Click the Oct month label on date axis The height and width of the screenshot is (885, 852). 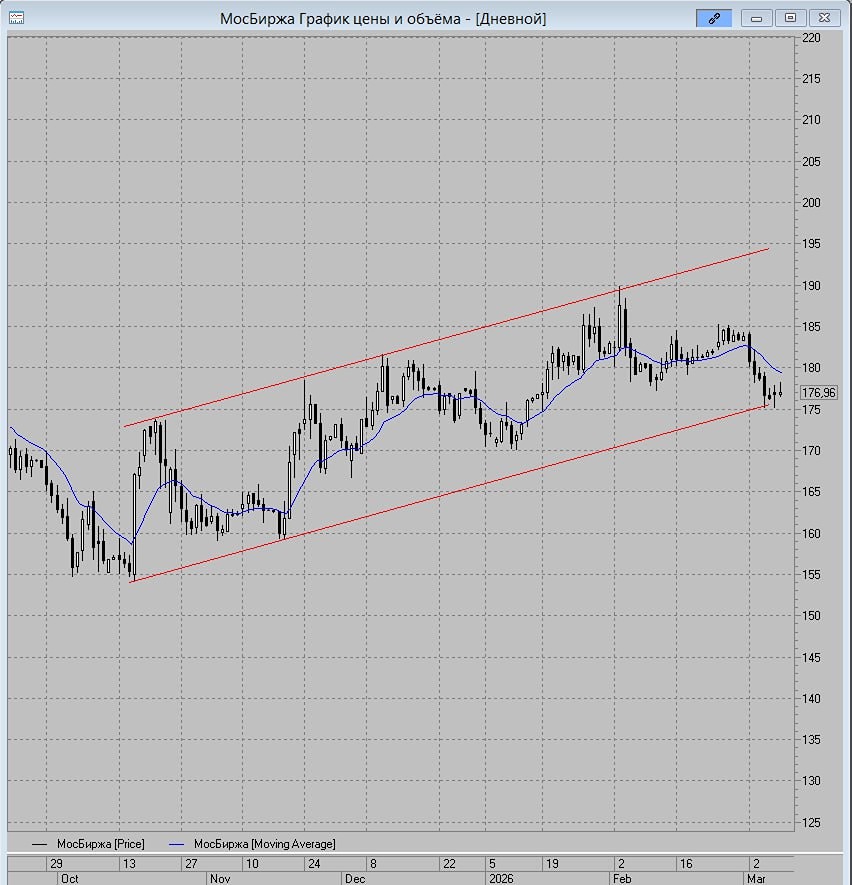[69, 879]
